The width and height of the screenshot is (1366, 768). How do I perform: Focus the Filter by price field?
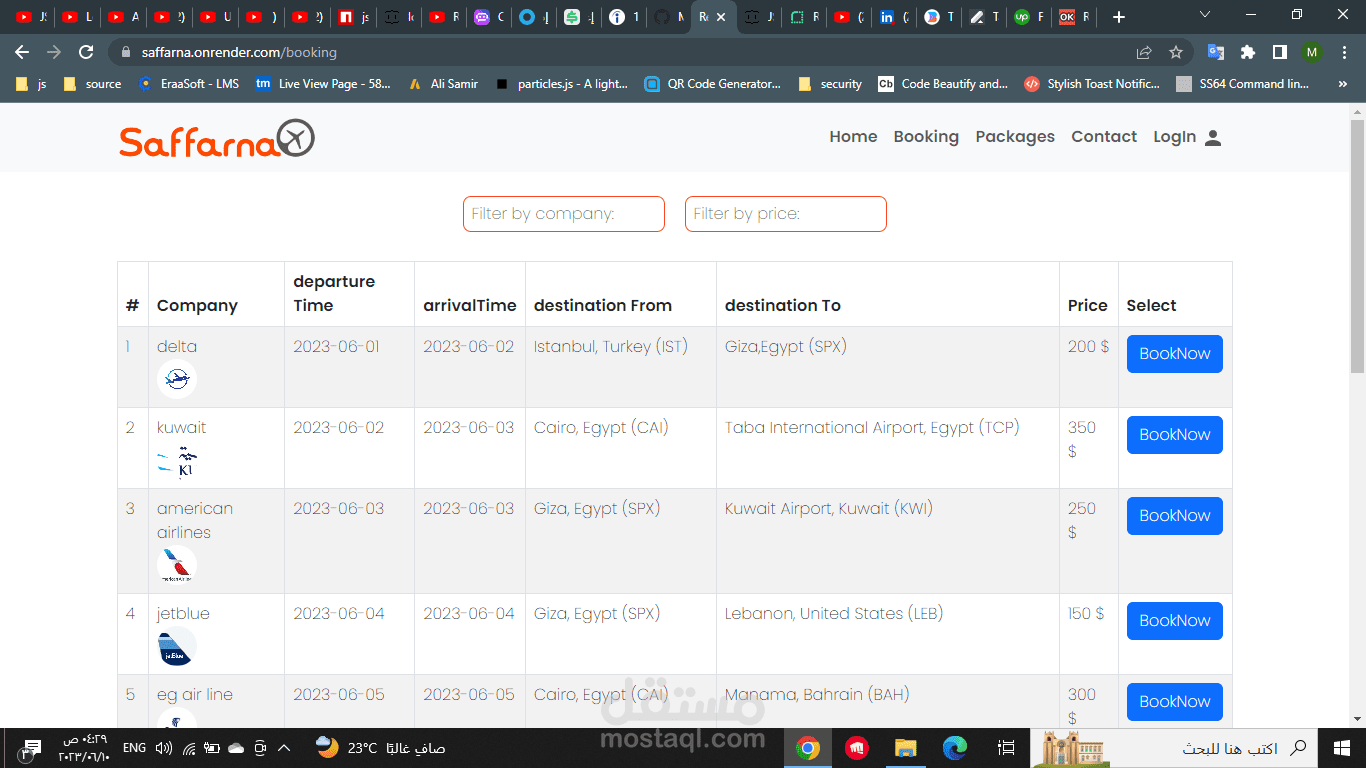(x=786, y=214)
